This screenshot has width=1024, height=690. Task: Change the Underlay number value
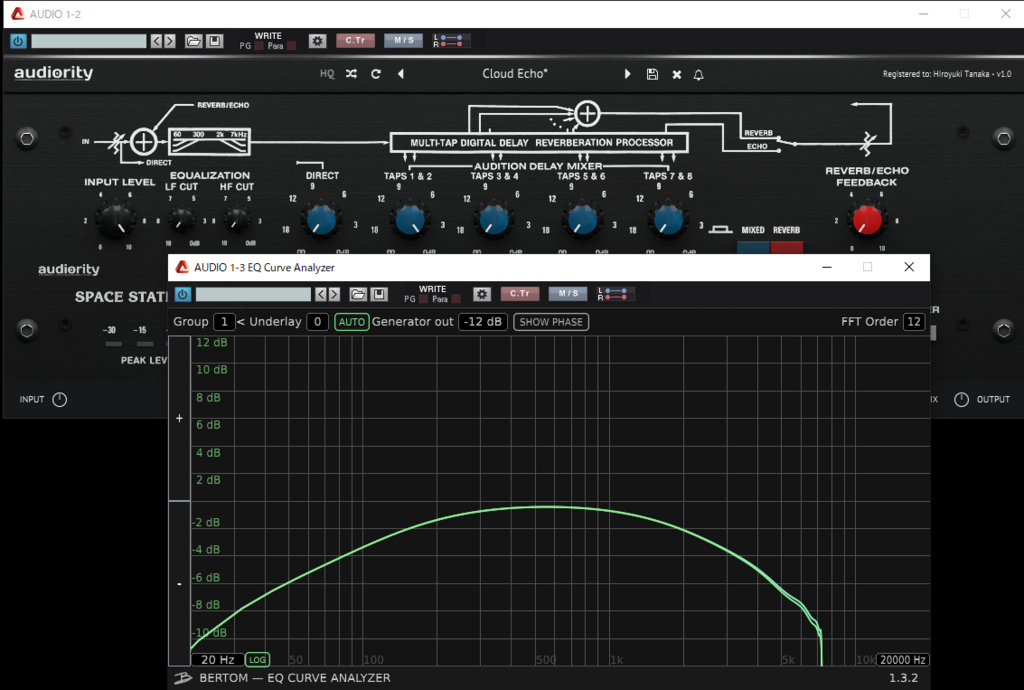[317, 322]
